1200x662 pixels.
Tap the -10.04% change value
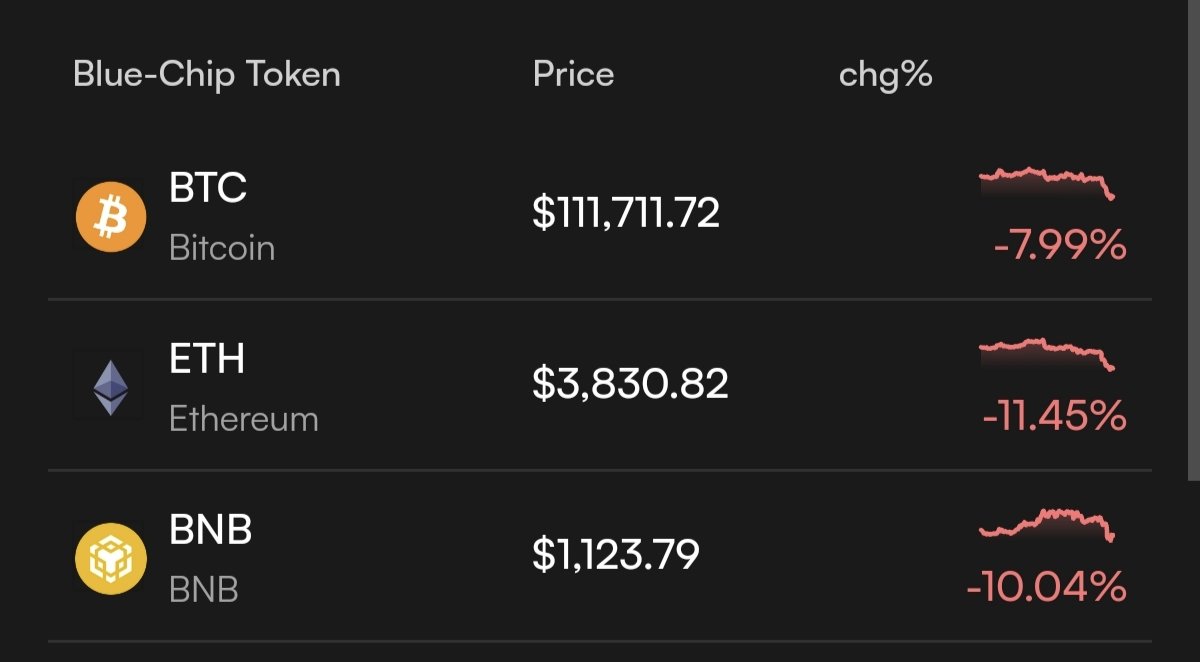[x=1047, y=587]
